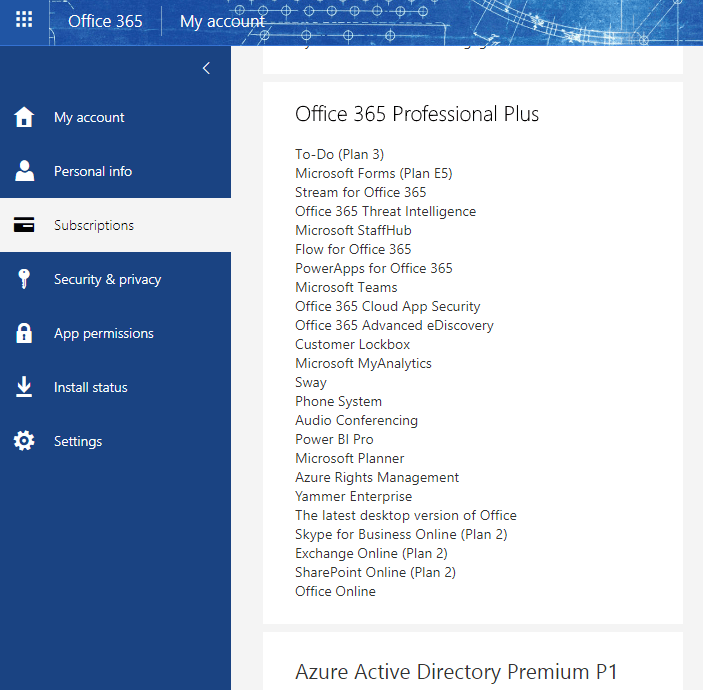View Install status page

115,387
